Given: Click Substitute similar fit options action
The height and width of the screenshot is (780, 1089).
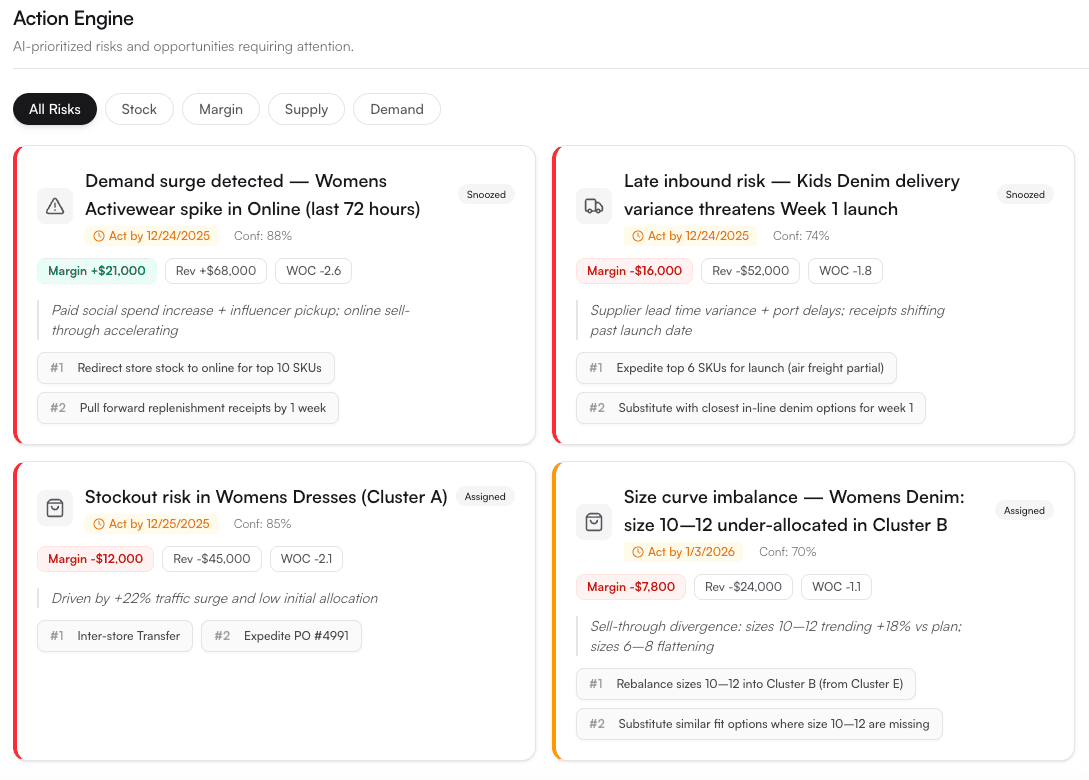Looking at the screenshot, I should 759,724.
